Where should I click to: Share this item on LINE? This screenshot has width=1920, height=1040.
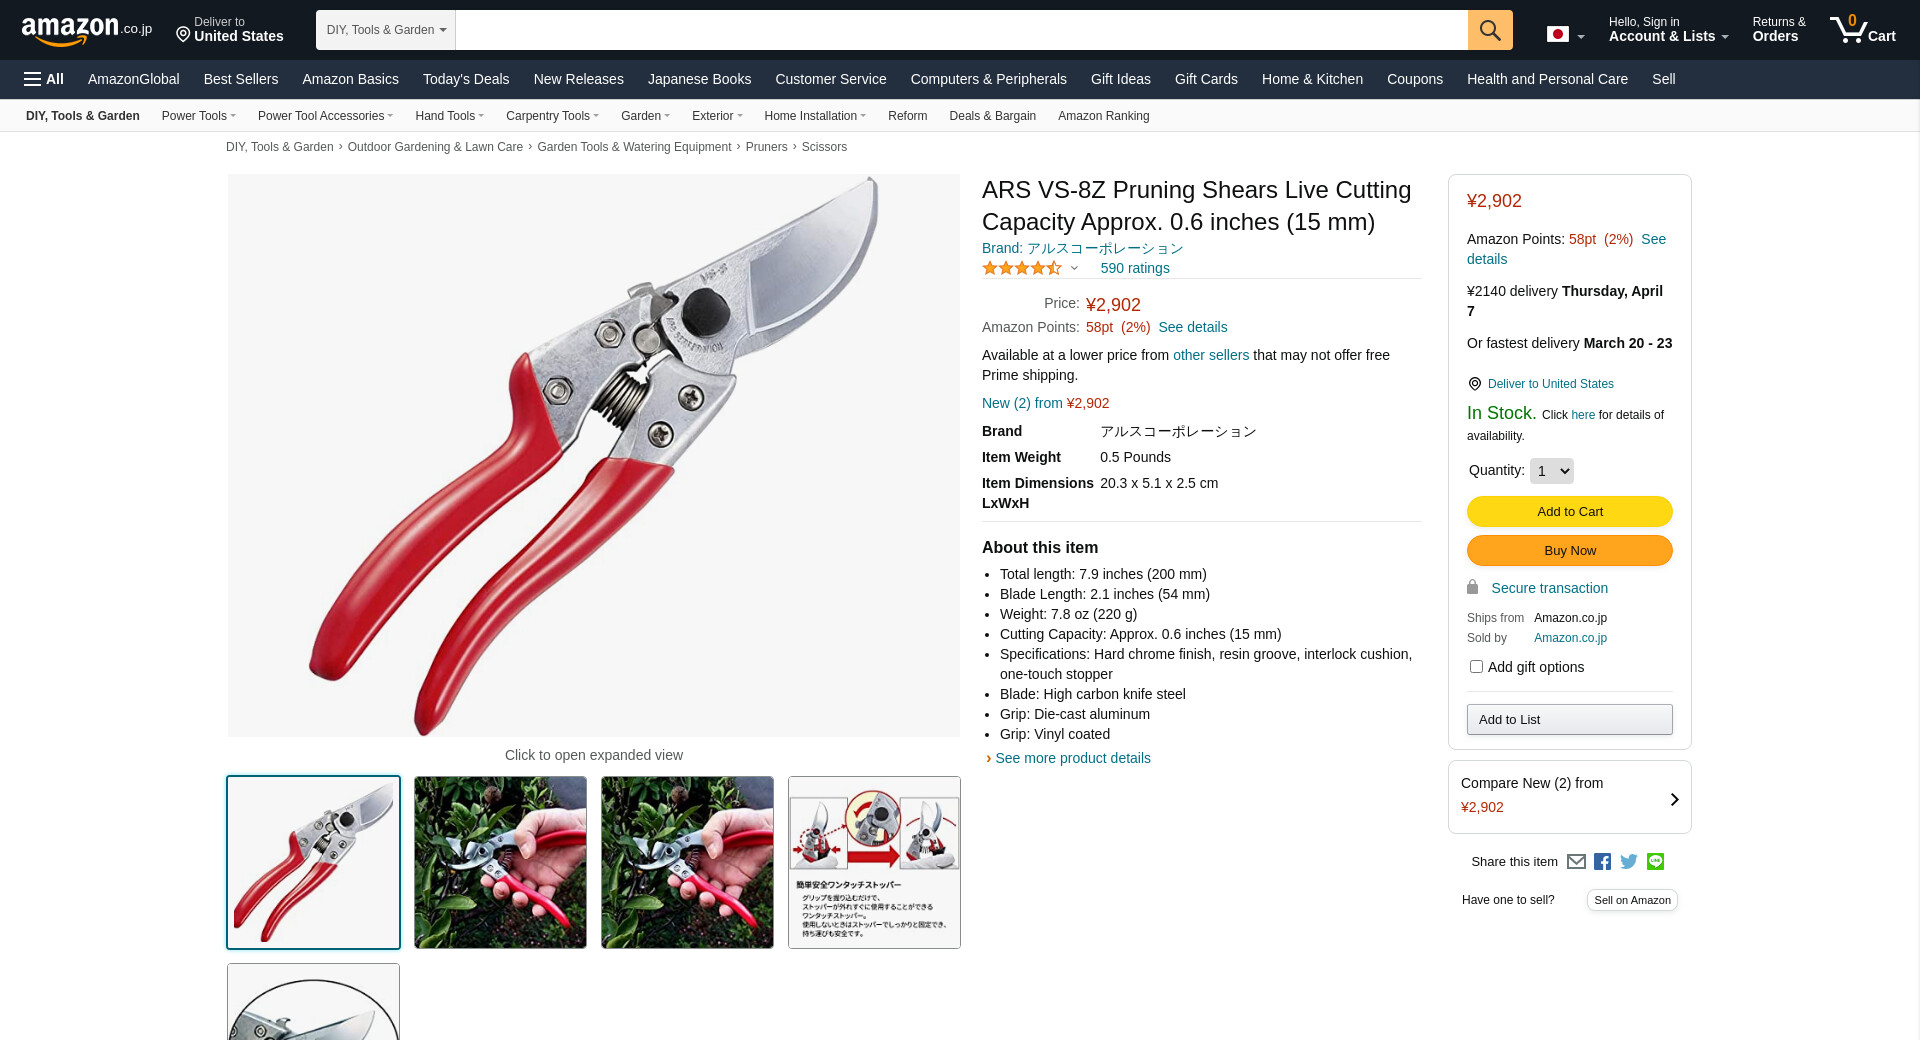point(1655,861)
